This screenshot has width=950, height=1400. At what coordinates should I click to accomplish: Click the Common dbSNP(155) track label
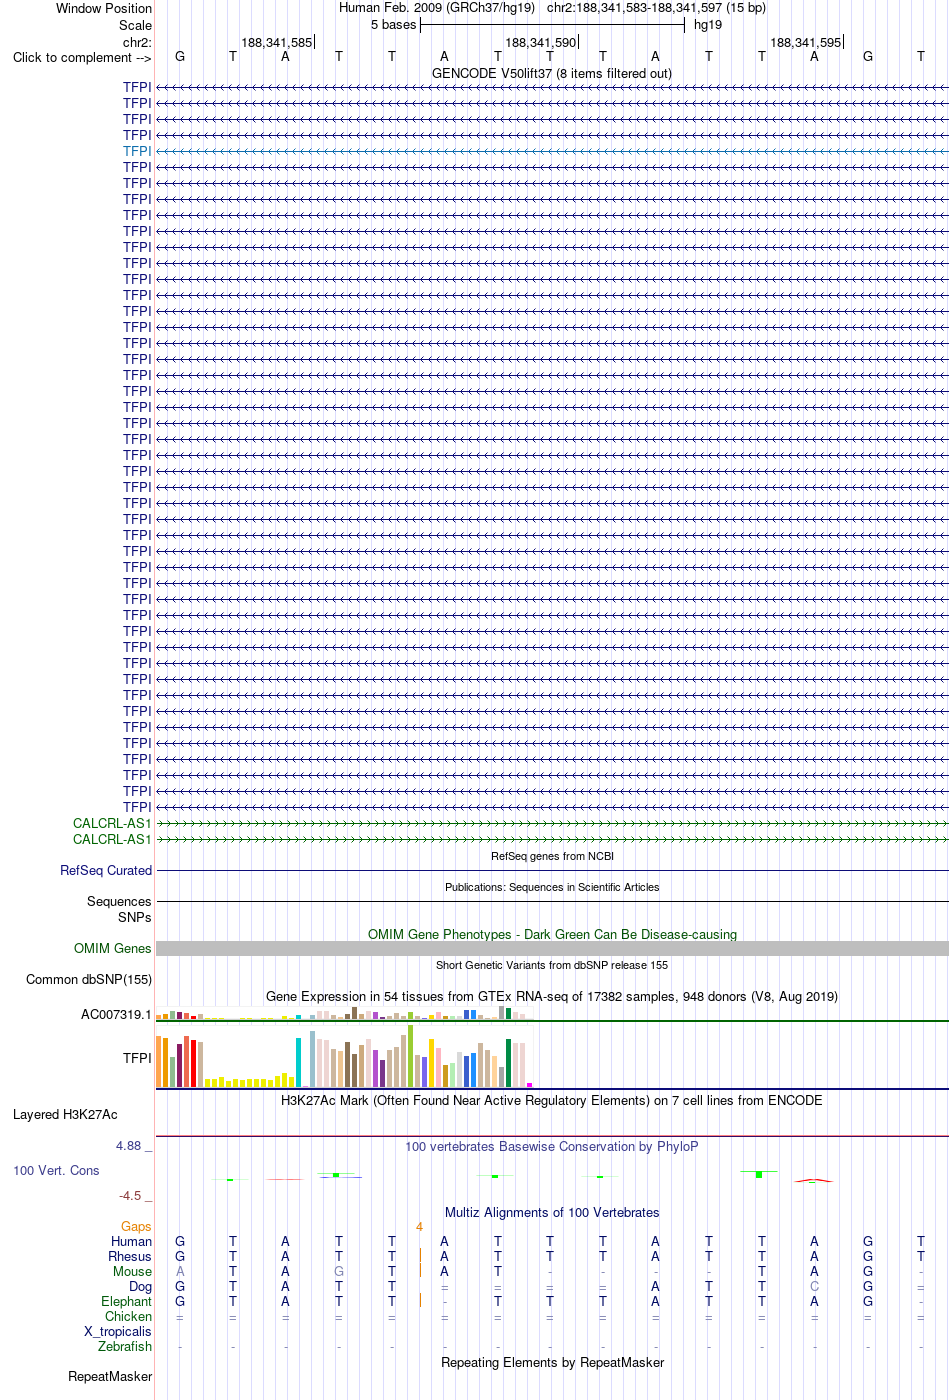click(89, 979)
